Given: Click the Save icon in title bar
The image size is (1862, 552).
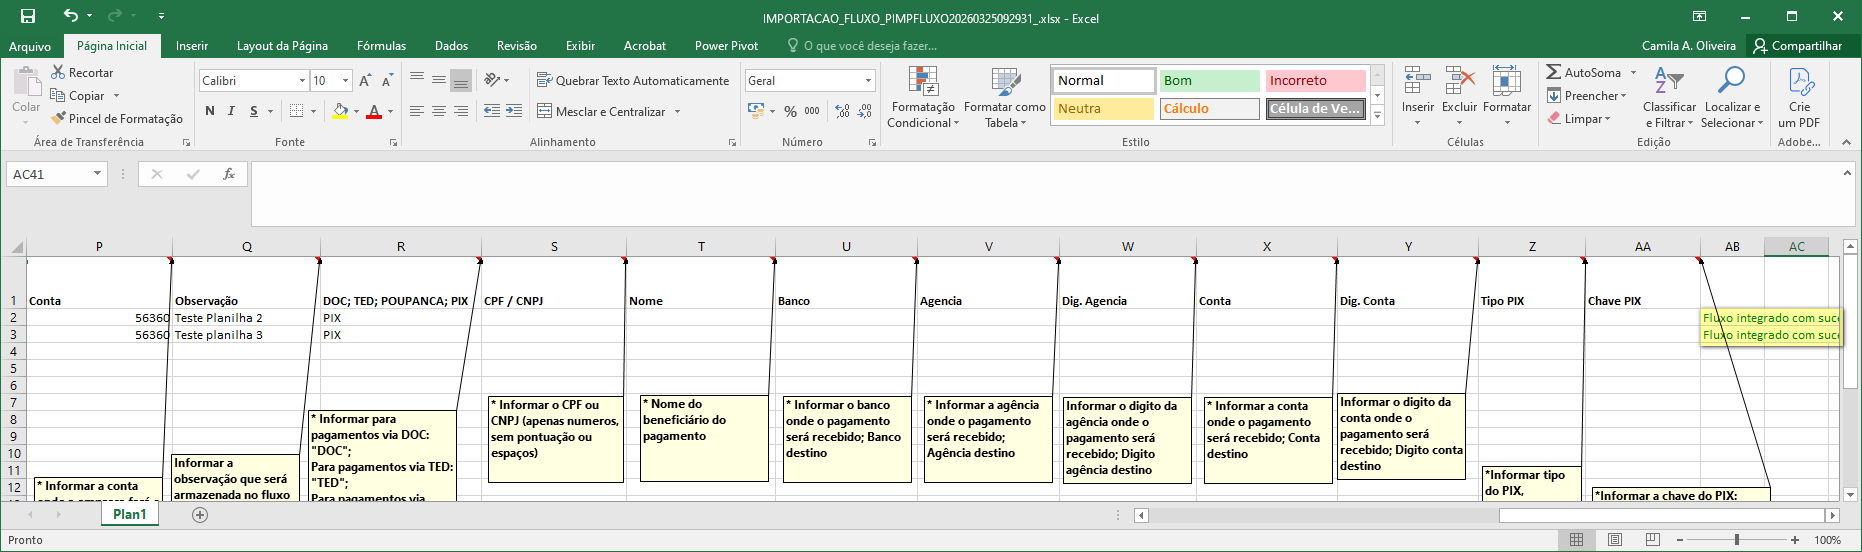Looking at the screenshot, I should pyautogui.click(x=28, y=16).
